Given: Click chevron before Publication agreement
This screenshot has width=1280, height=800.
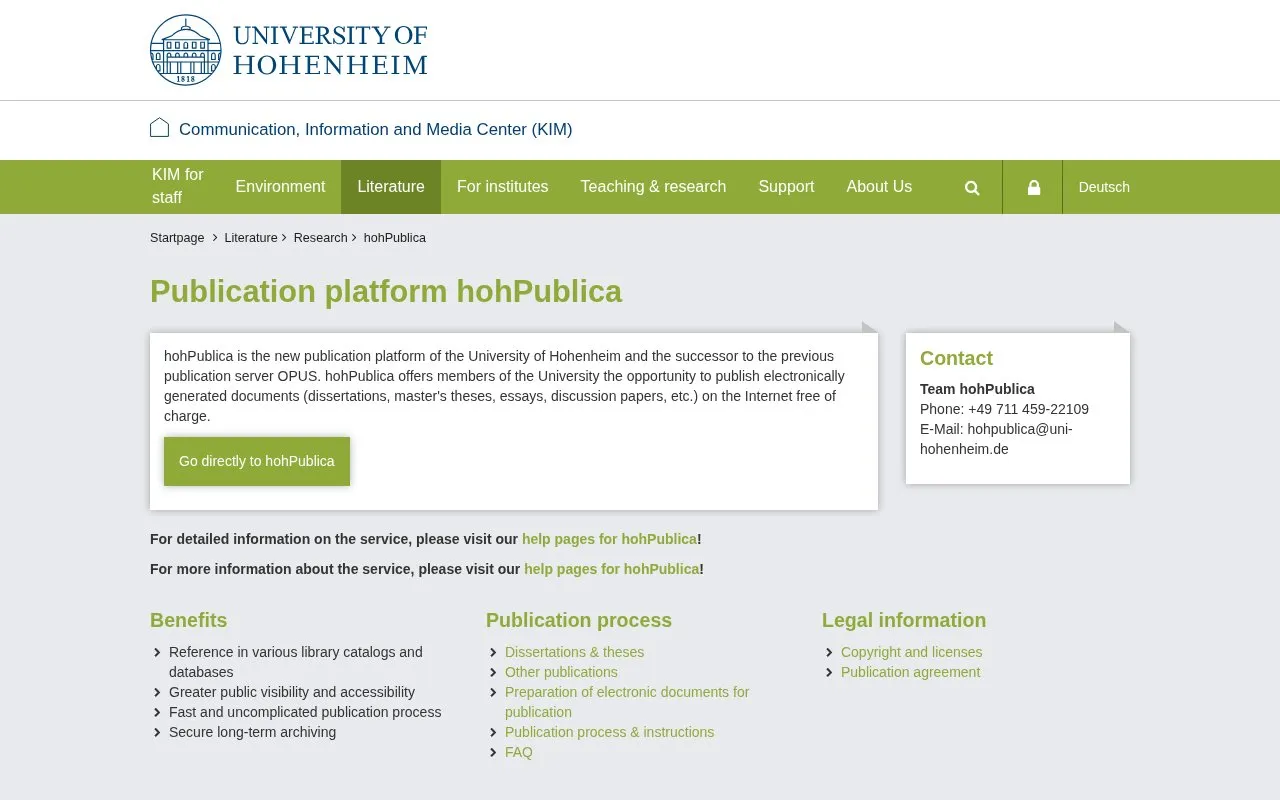Looking at the screenshot, I should pos(830,673).
